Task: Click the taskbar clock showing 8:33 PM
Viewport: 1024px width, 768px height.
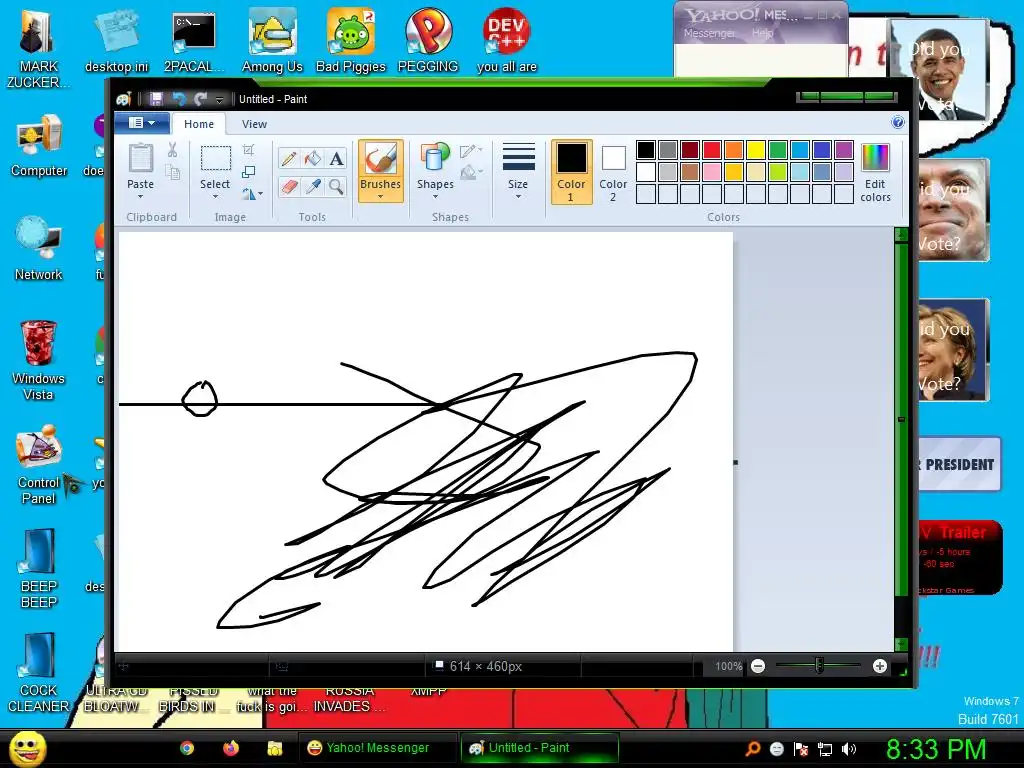Action: pos(935,748)
